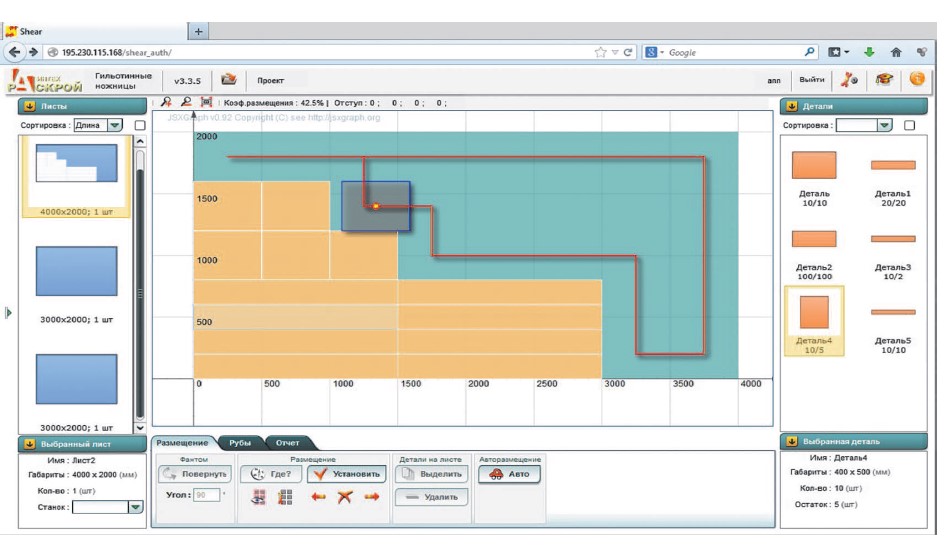Click the zoom in magnifier icon
The image size is (951, 552).
pos(167,102)
